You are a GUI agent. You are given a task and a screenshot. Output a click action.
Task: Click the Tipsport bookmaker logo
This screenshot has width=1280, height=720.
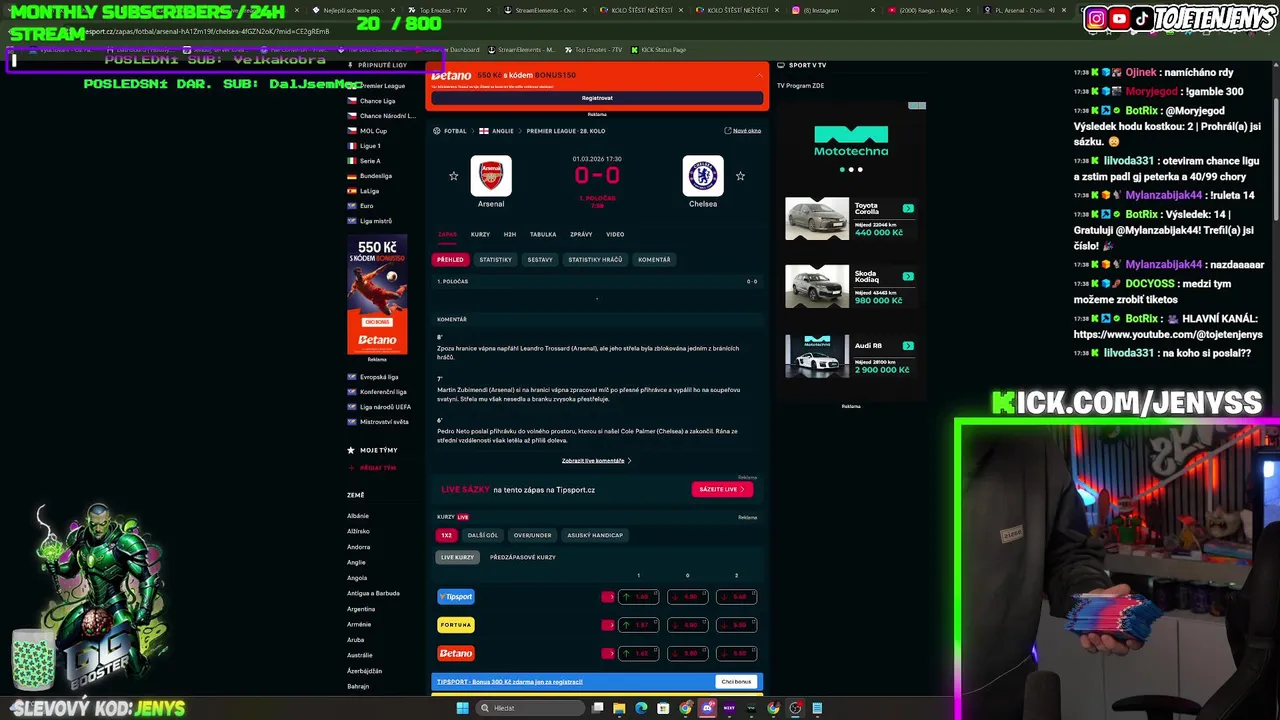(456, 597)
